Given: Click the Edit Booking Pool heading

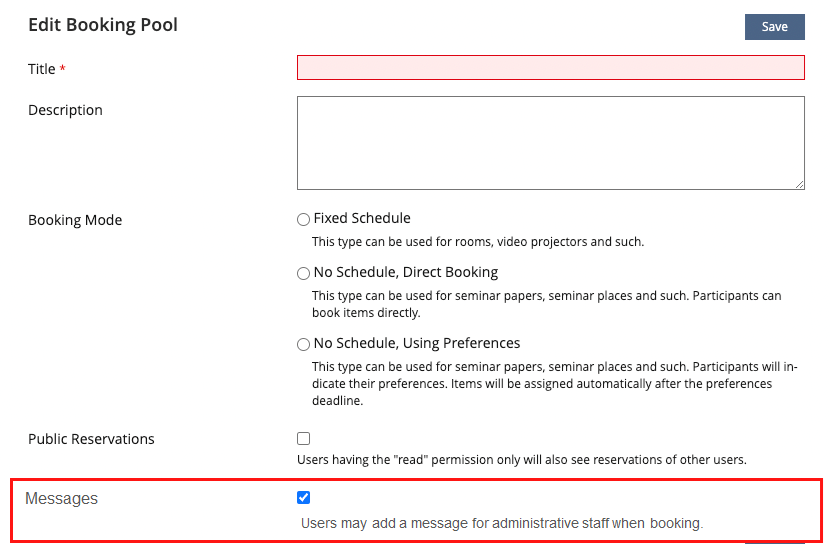Looking at the screenshot, I should [103, 25].
